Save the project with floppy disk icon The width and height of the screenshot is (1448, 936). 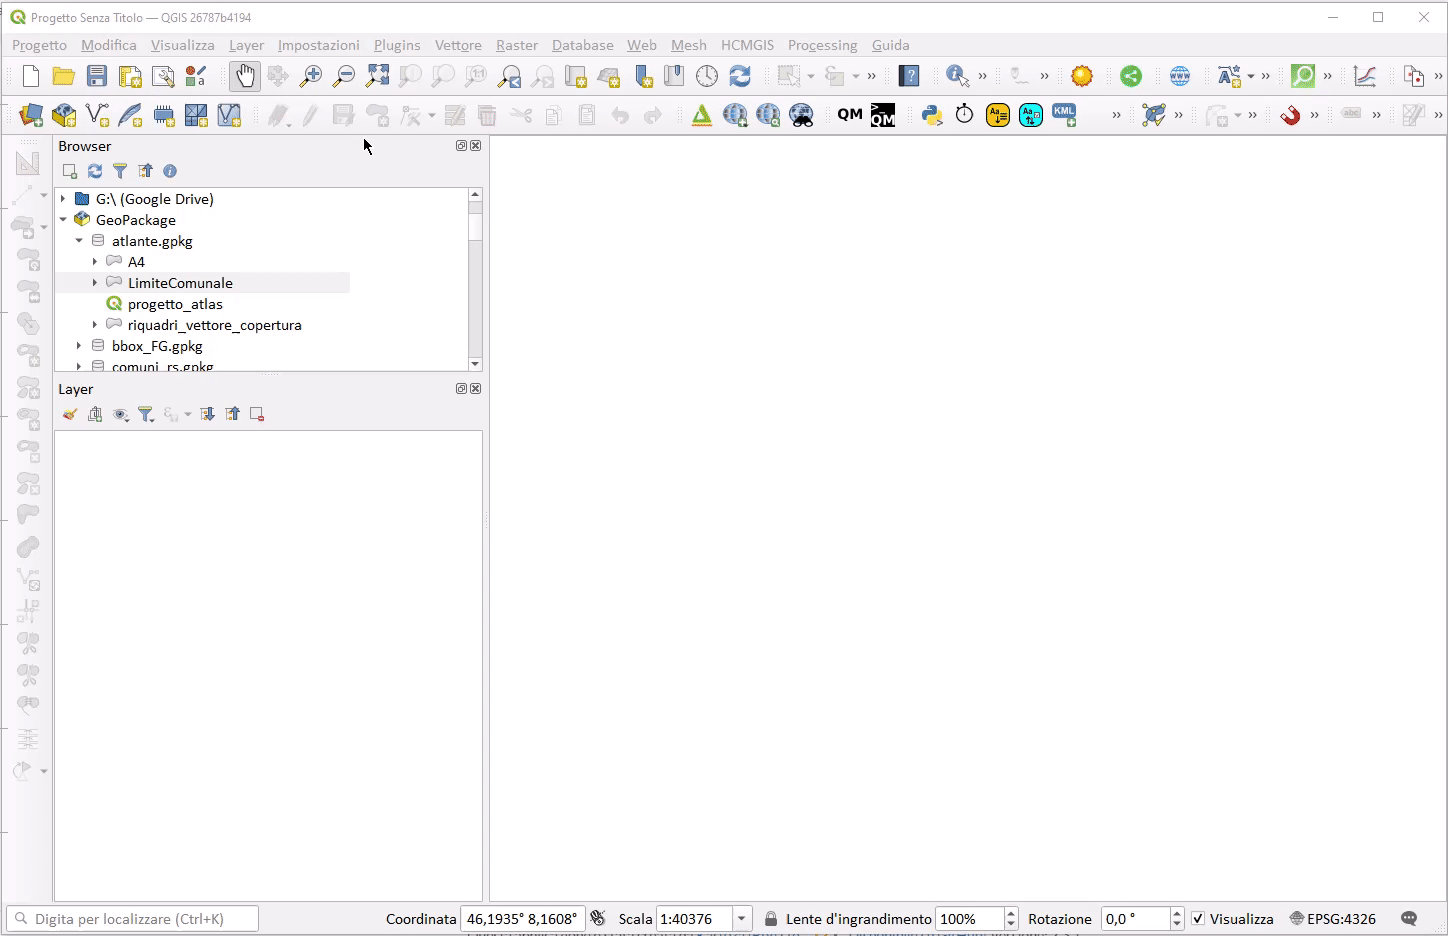click(97, 76)
